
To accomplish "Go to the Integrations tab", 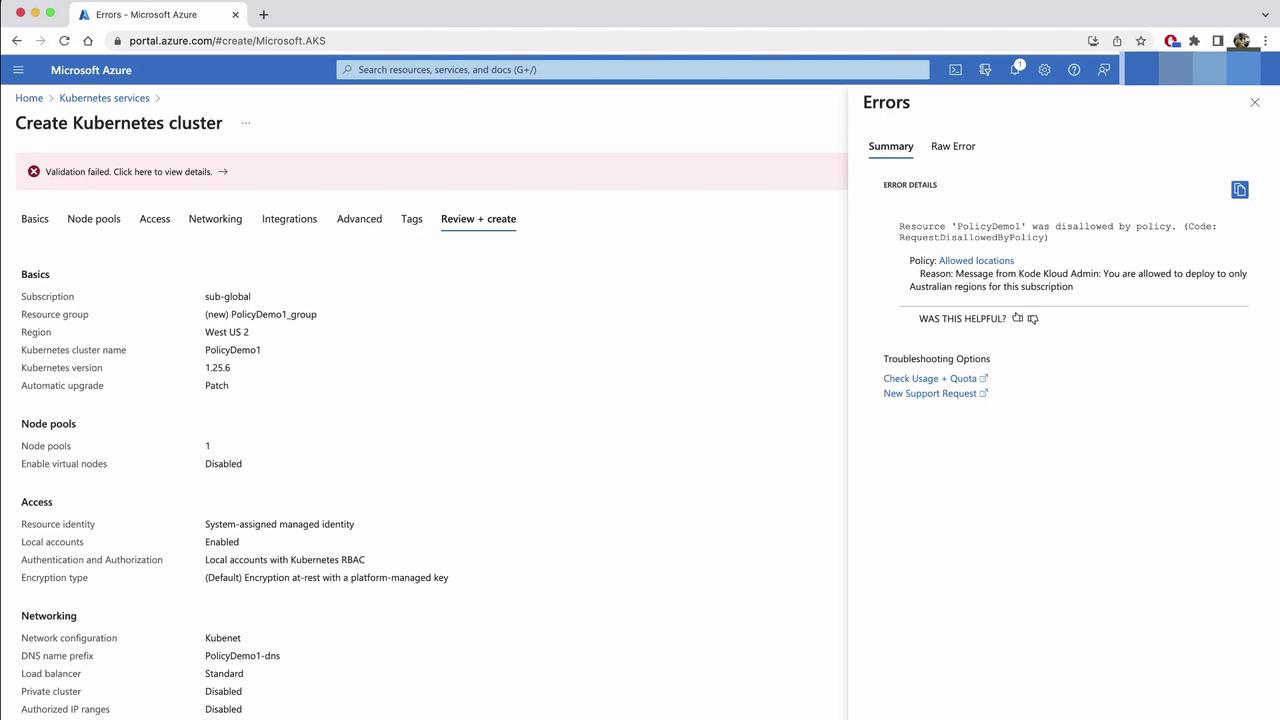I will [289, 219].
